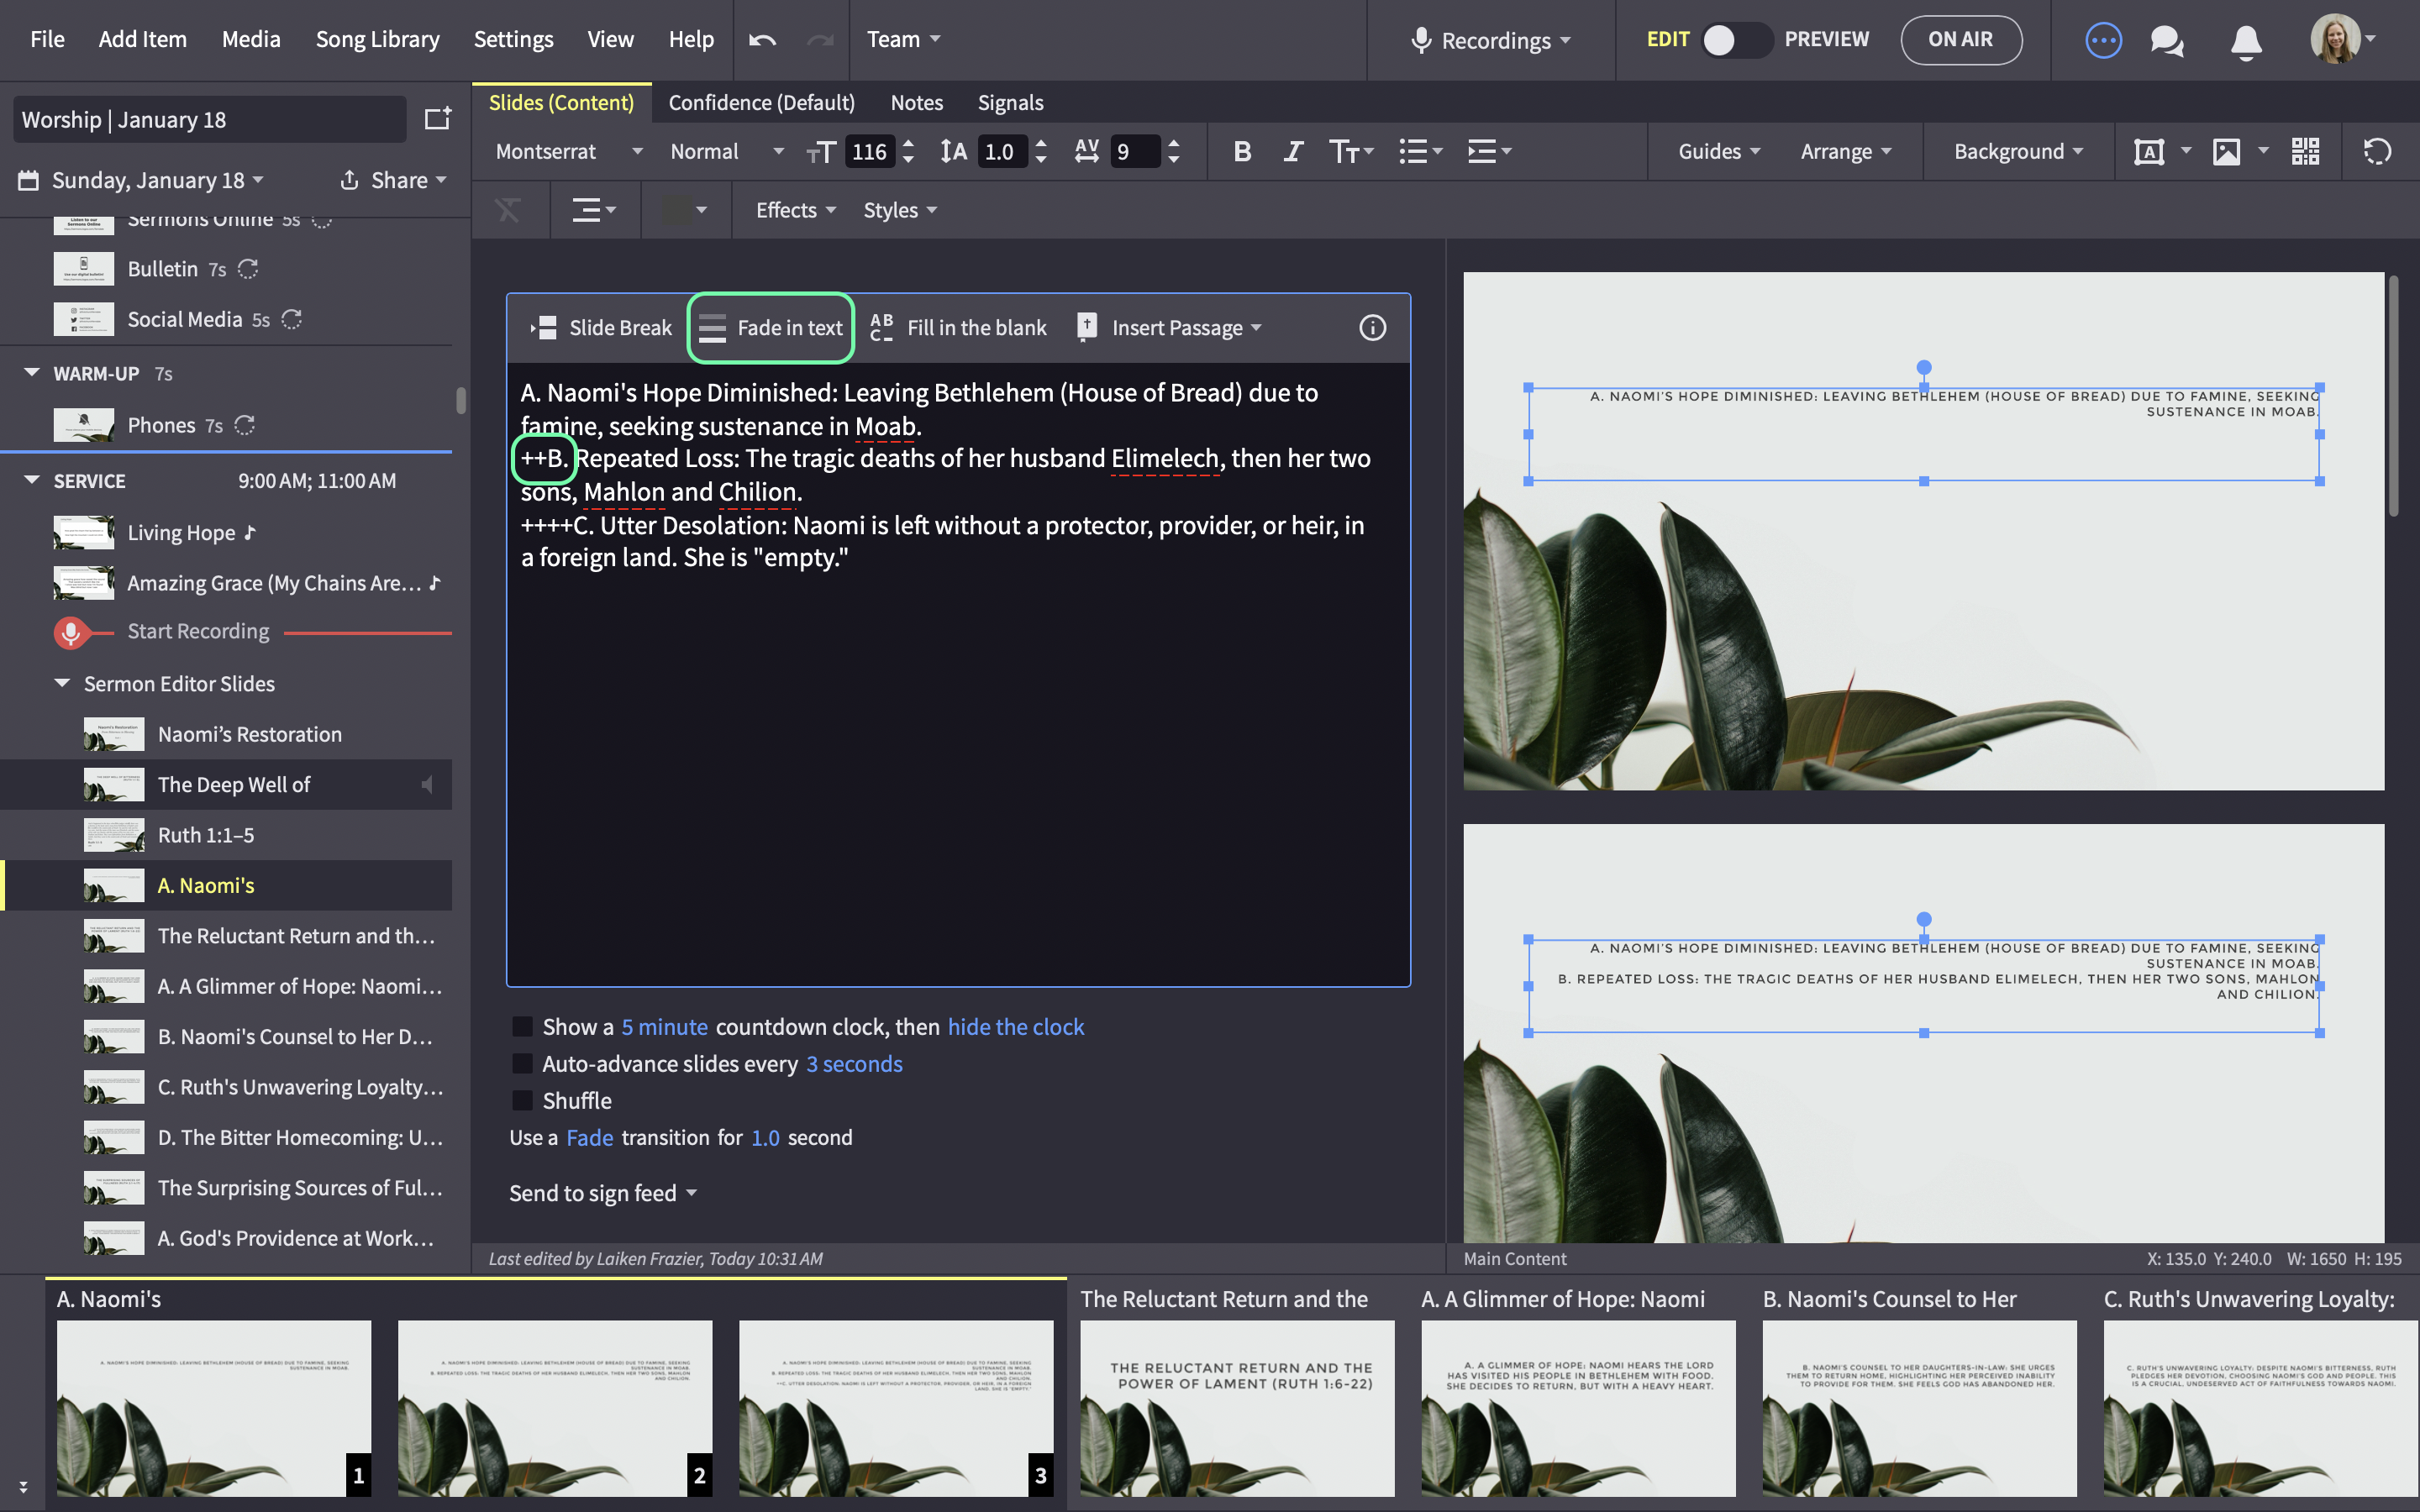Image resolution: width=2420 pixels, height=1512 pixels.
Task: Click the info circle icon in editor
Action: click(1372, 328)
